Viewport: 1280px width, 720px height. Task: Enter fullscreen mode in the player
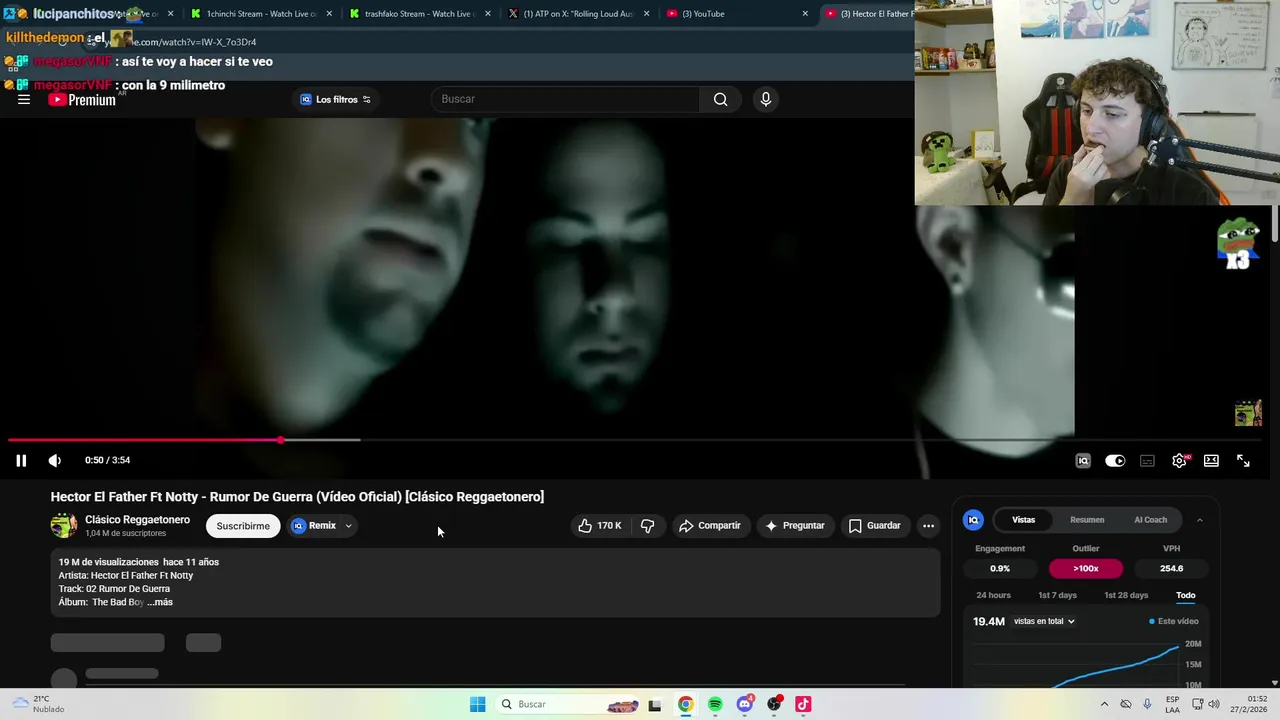[1243, 460]
